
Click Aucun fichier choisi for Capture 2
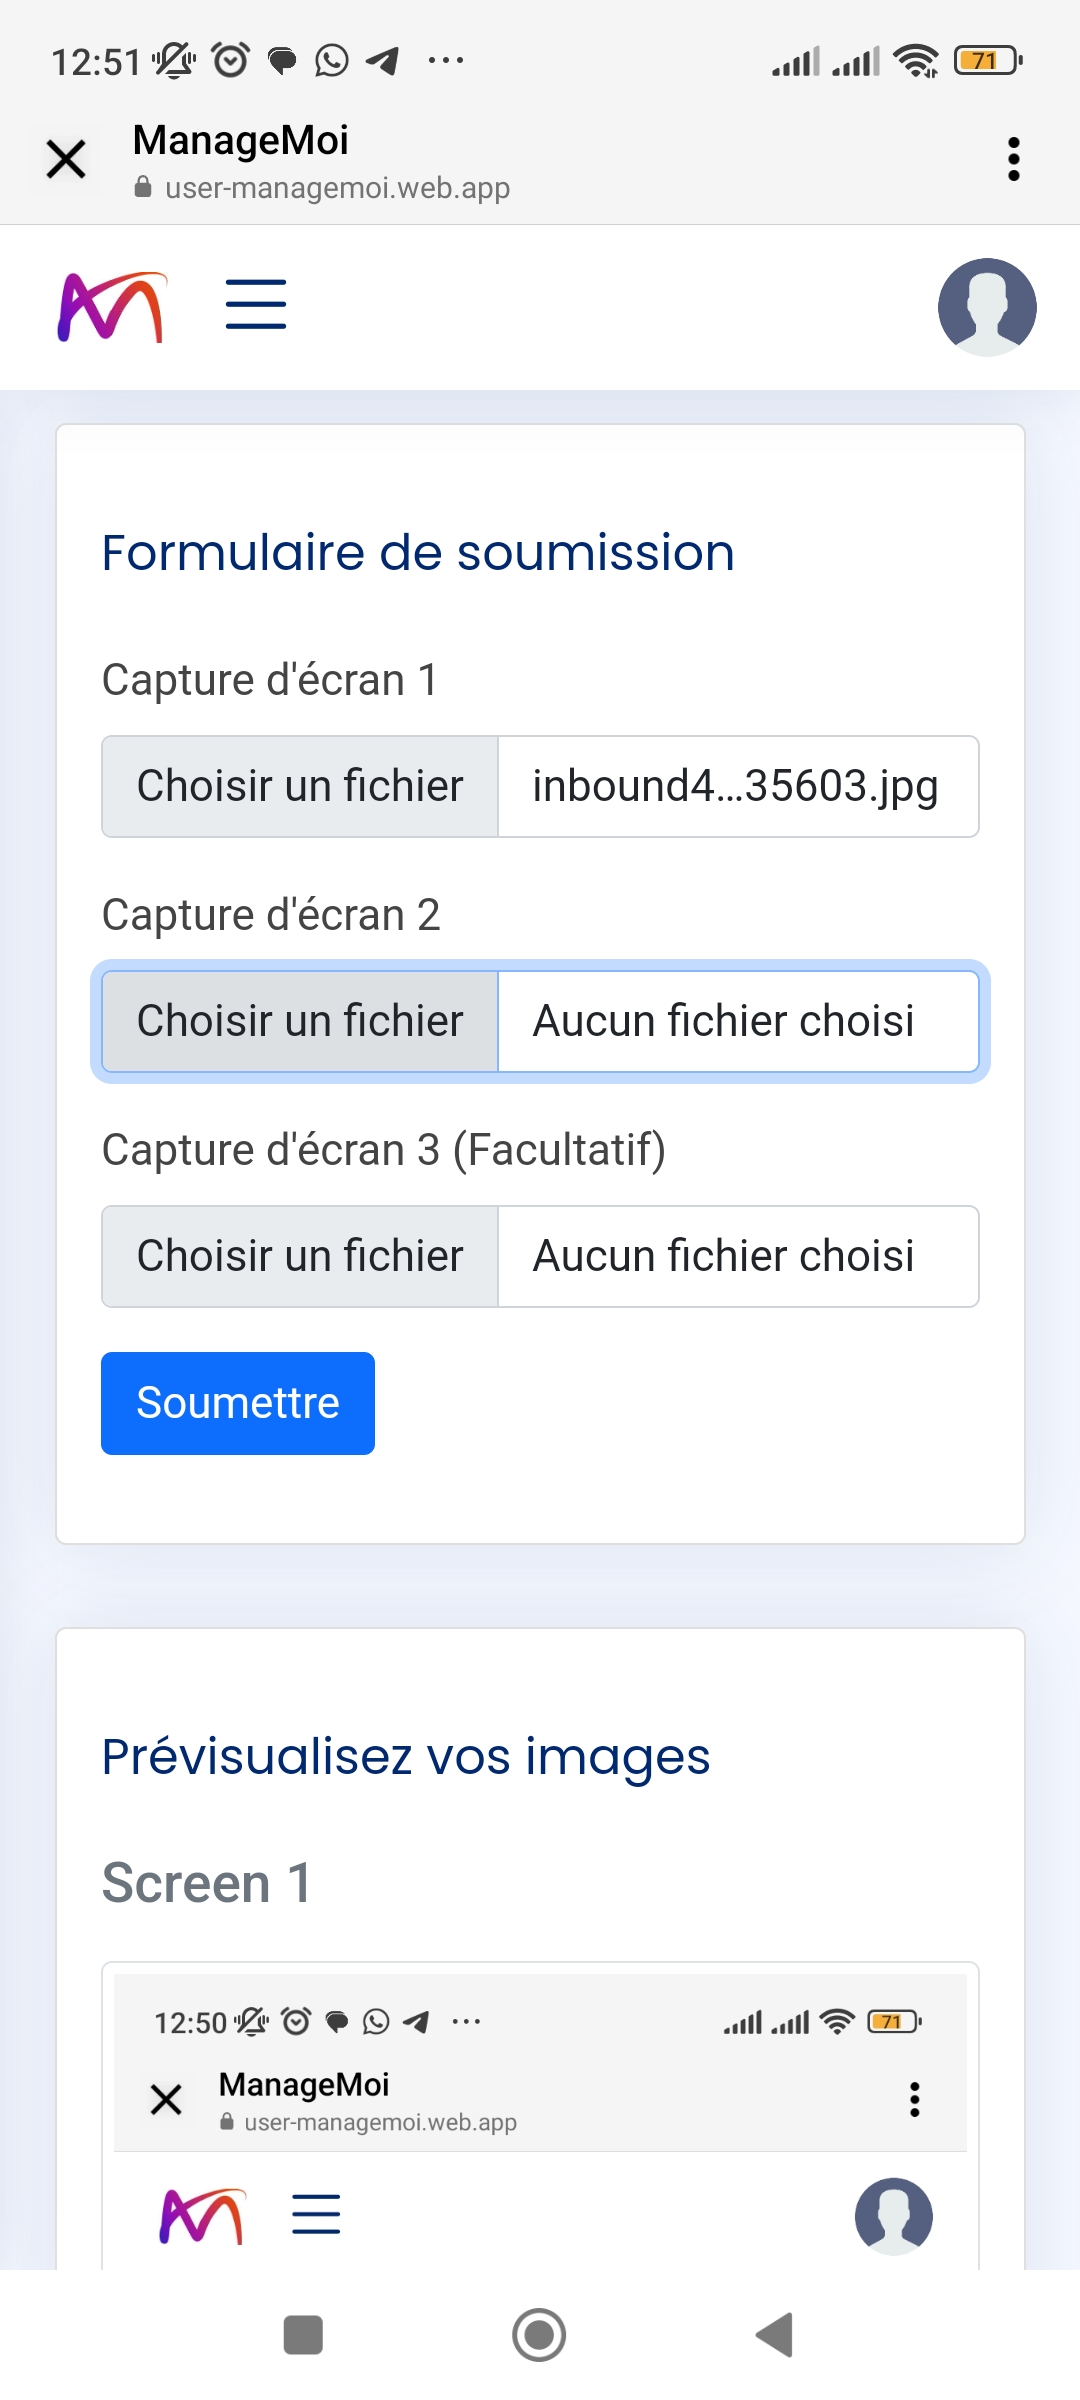tap(737, 1022)
